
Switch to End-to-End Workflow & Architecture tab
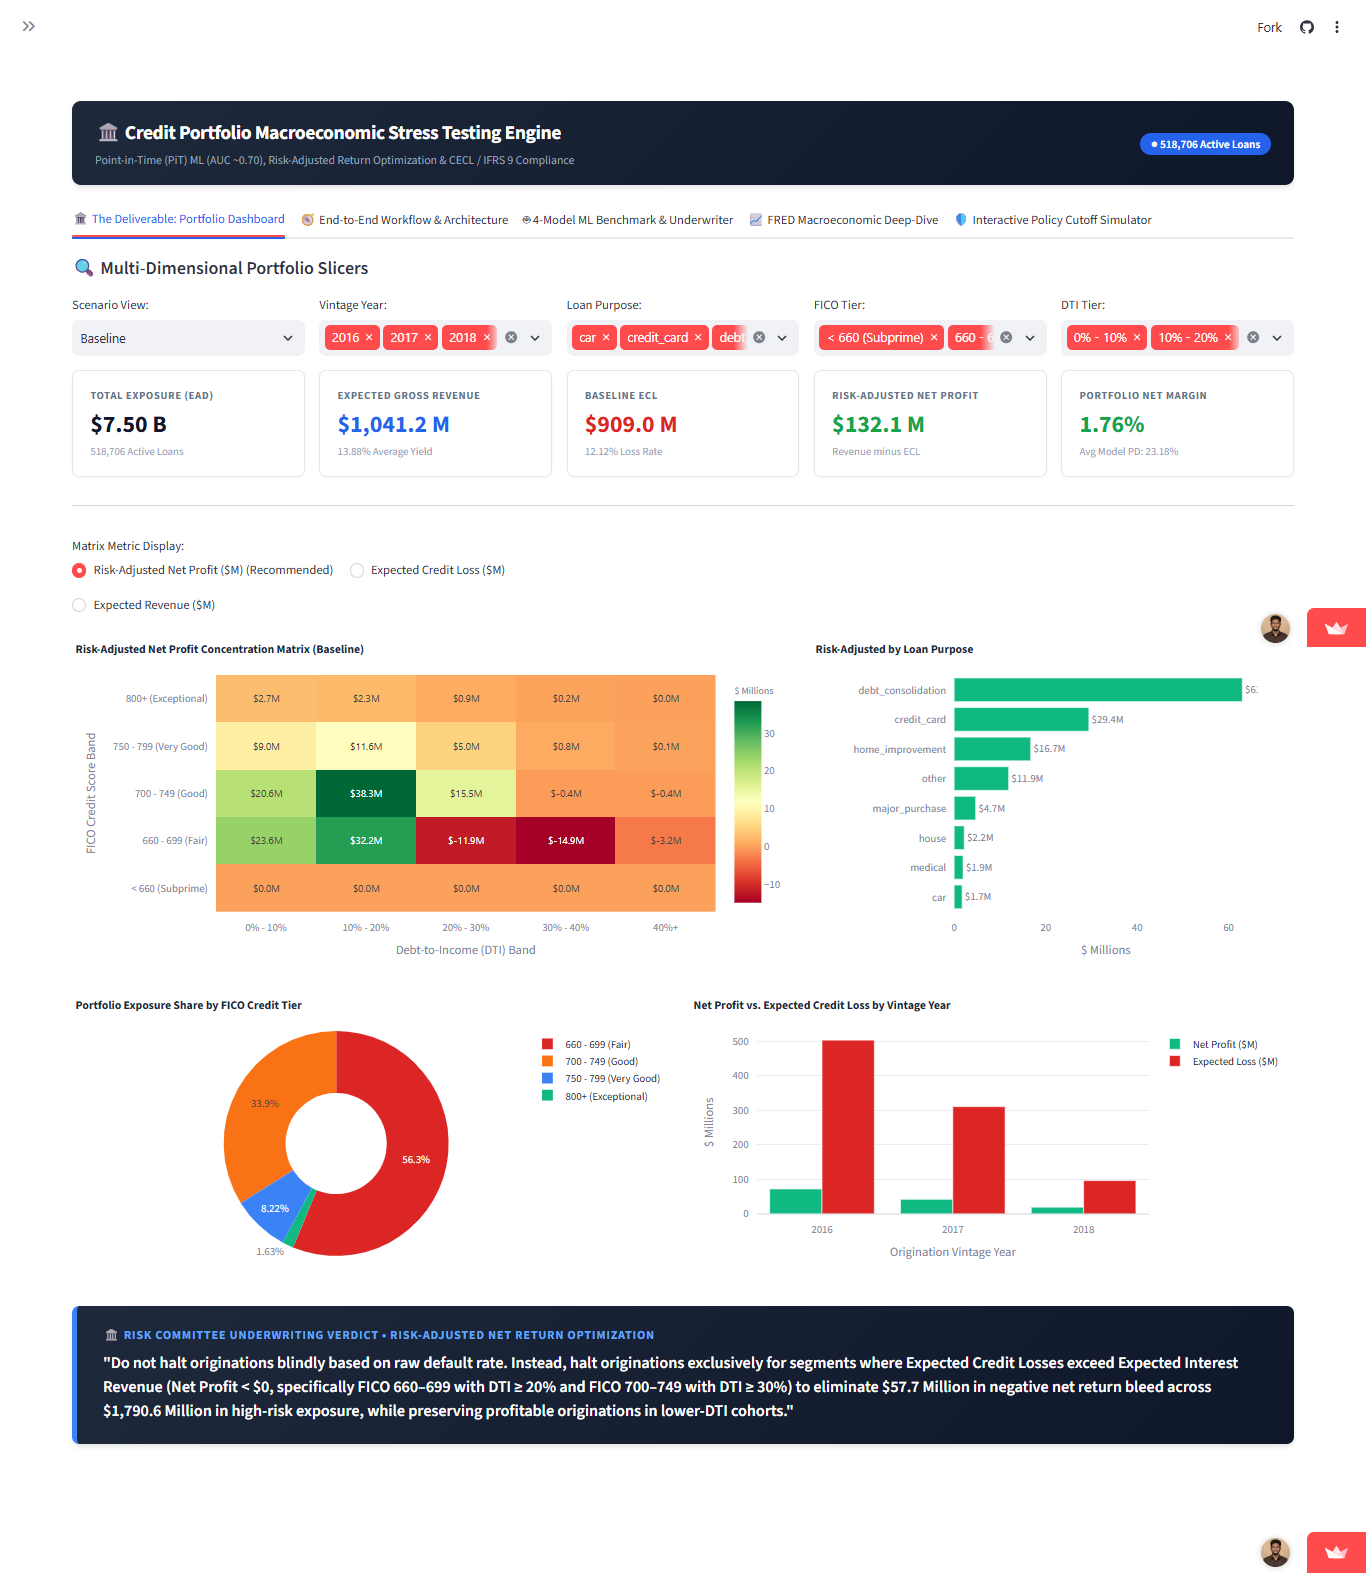click(x=405, y=220)
